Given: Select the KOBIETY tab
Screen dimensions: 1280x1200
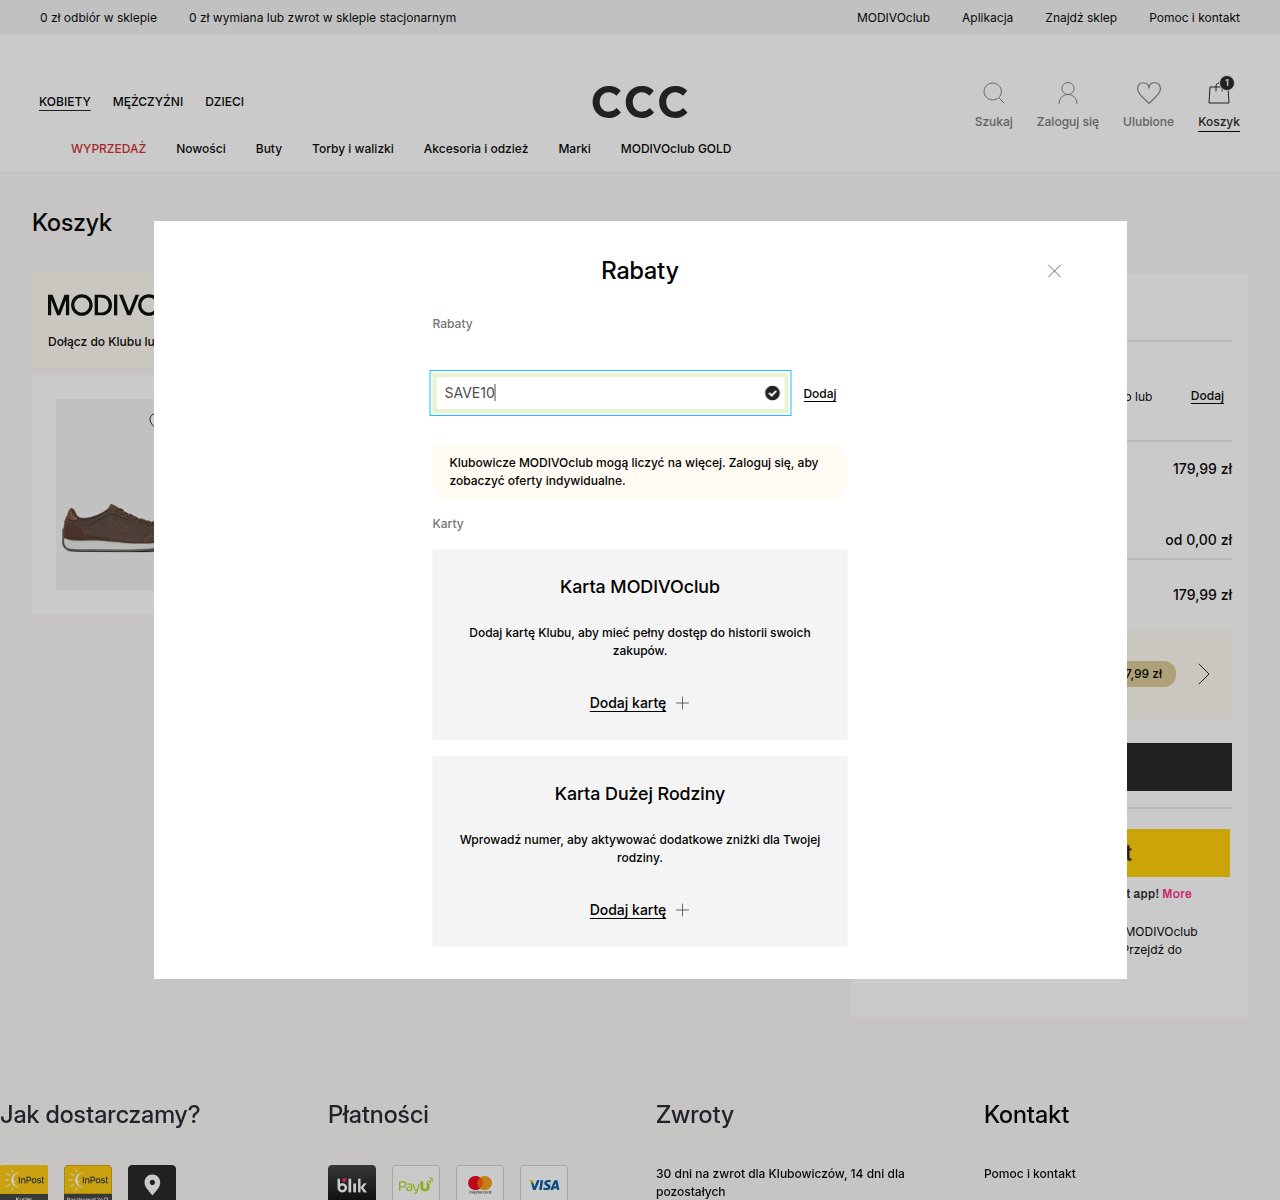Looking at the screenshot, I should 65,102.
